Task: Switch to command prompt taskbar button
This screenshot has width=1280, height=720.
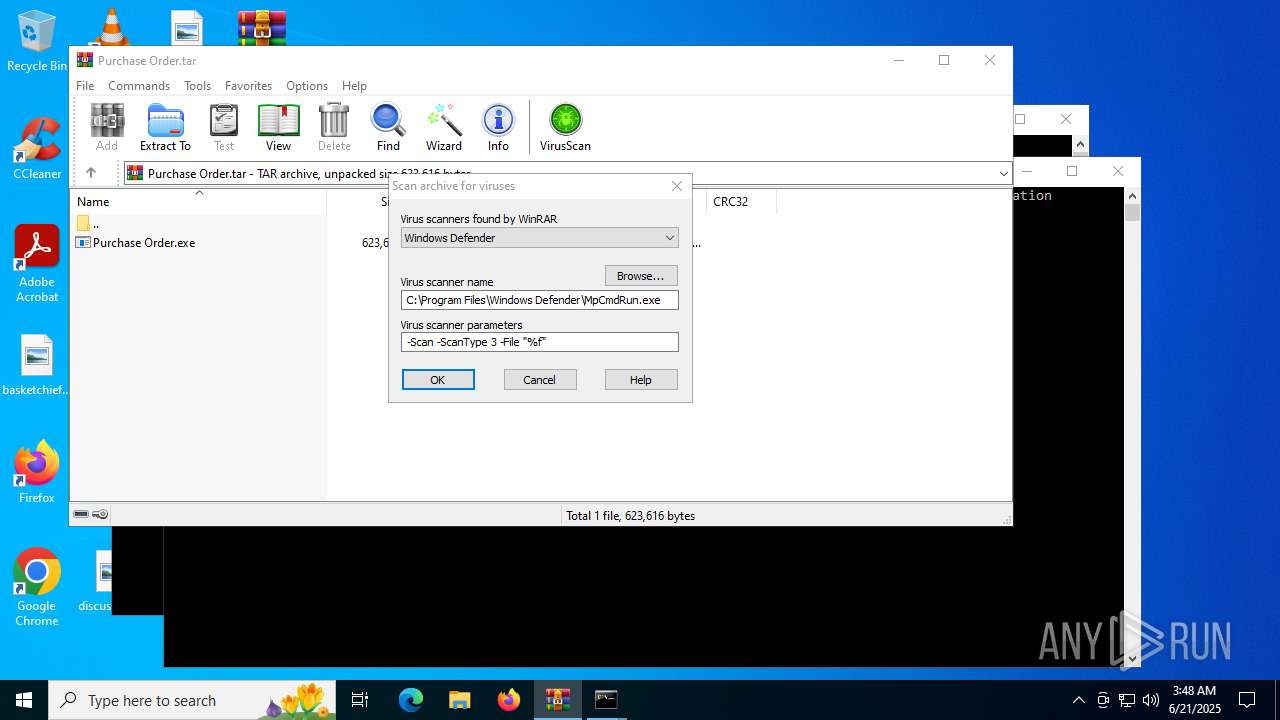Action: 606,700
